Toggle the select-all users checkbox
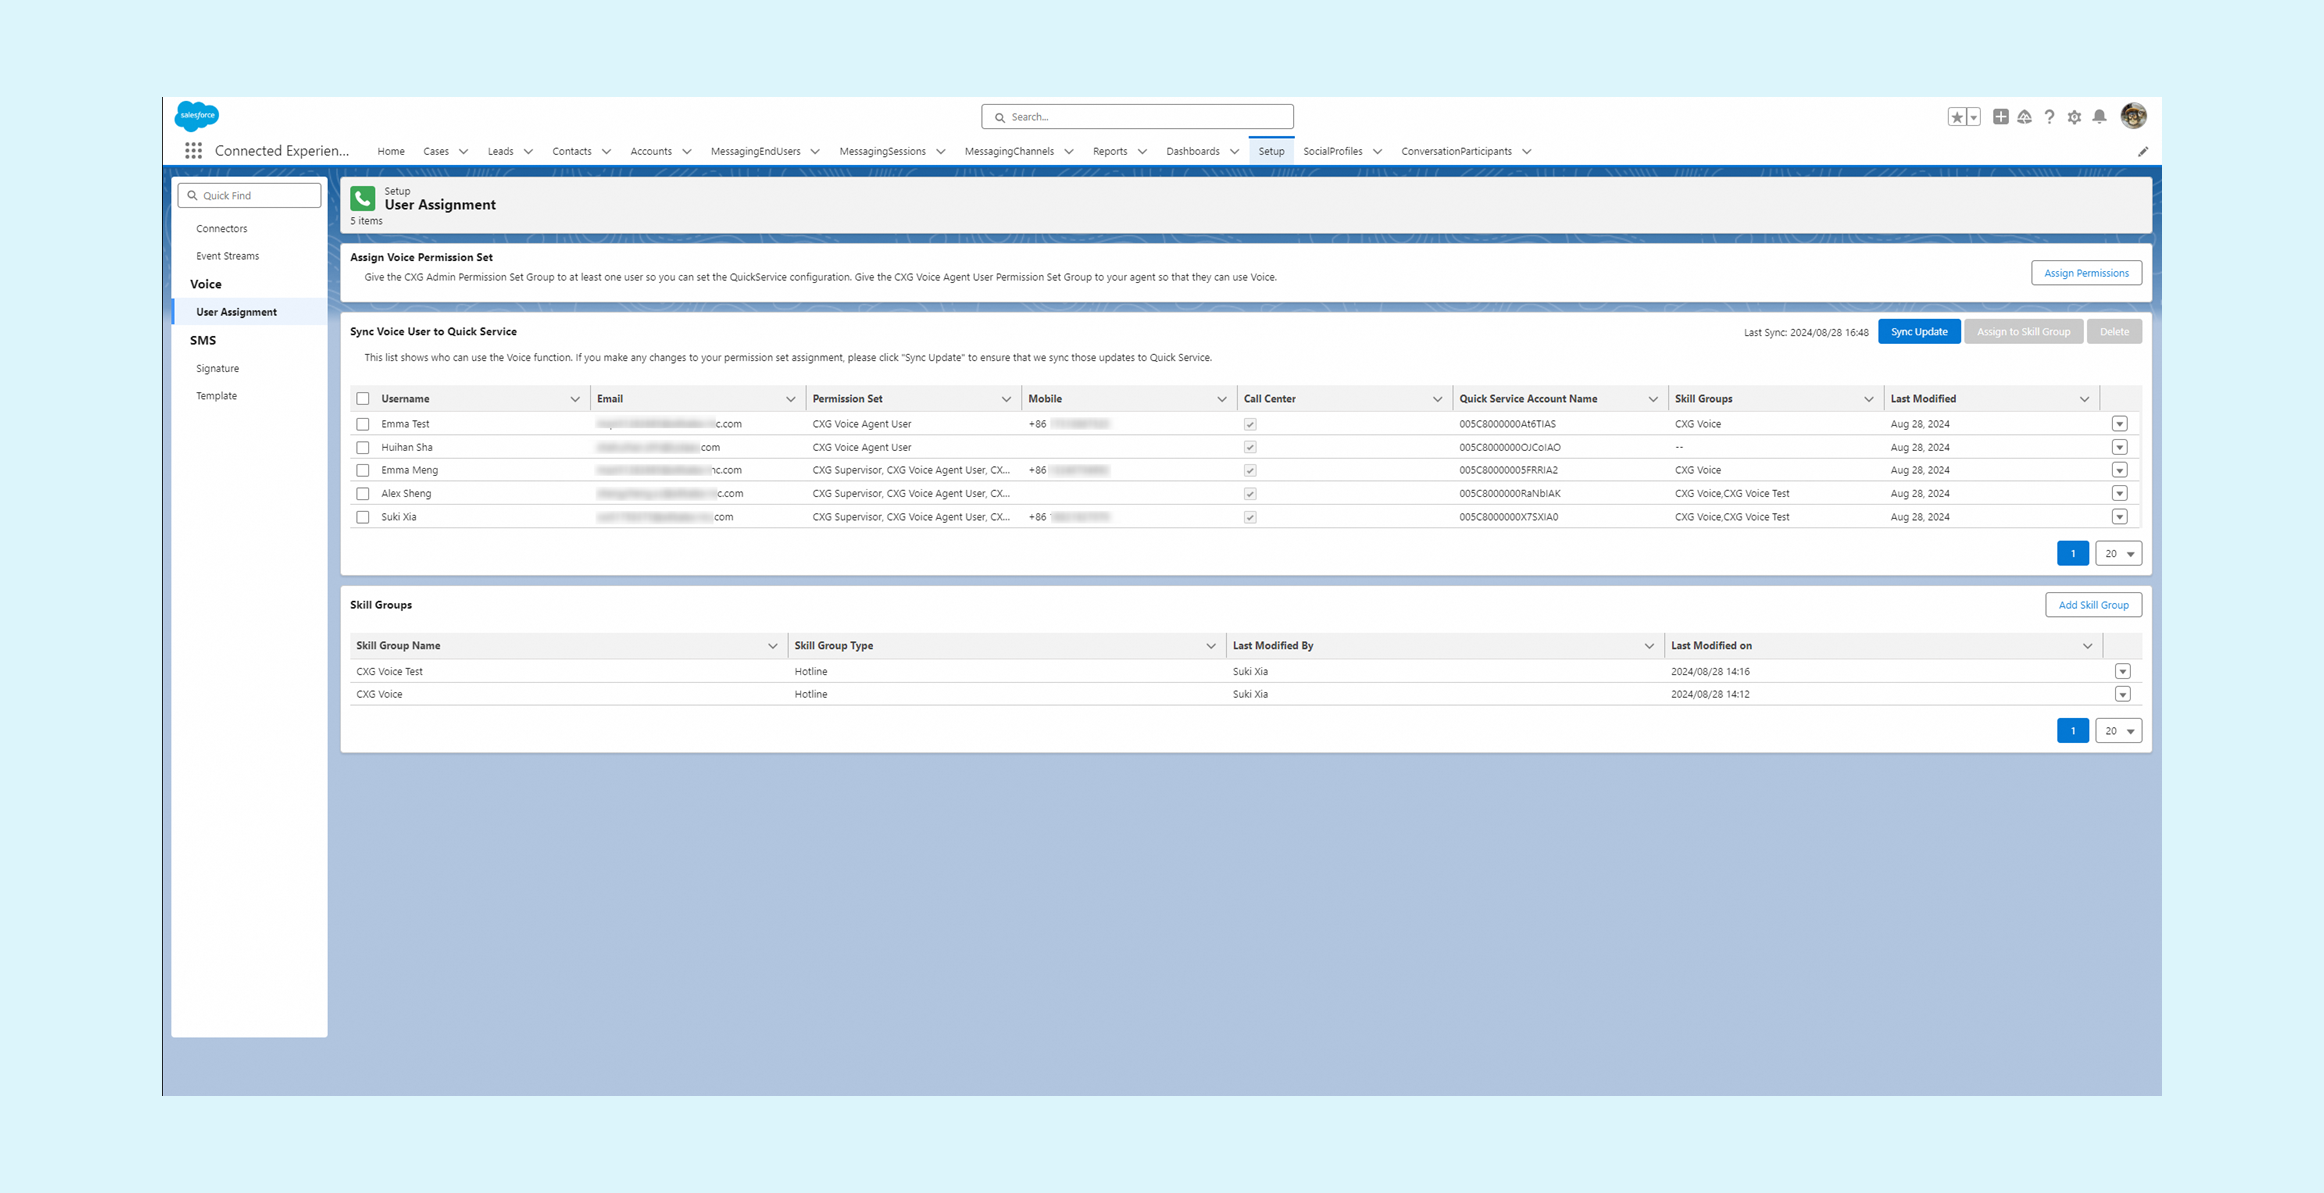This screenshot has height=1193, width=2324. coord(363,399)
